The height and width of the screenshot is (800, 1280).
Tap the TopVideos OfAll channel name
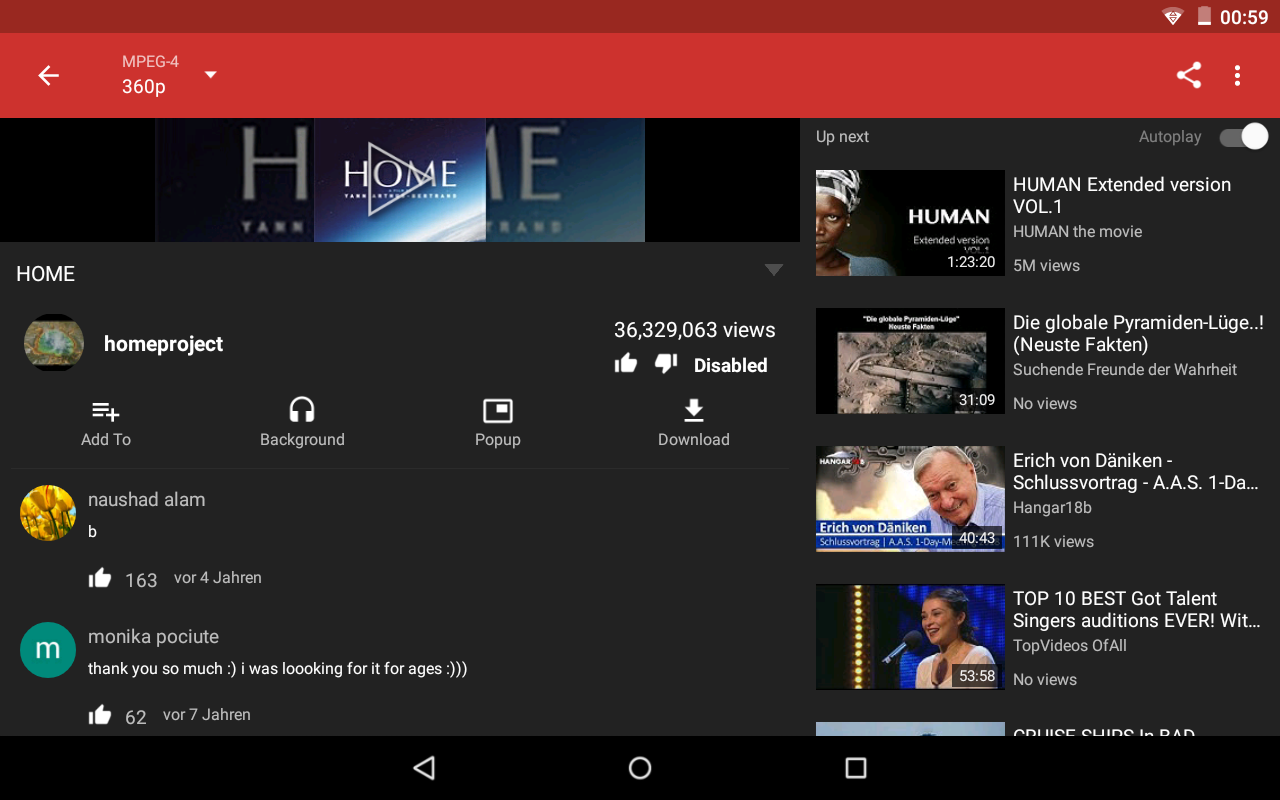[x=1070, y=645]
